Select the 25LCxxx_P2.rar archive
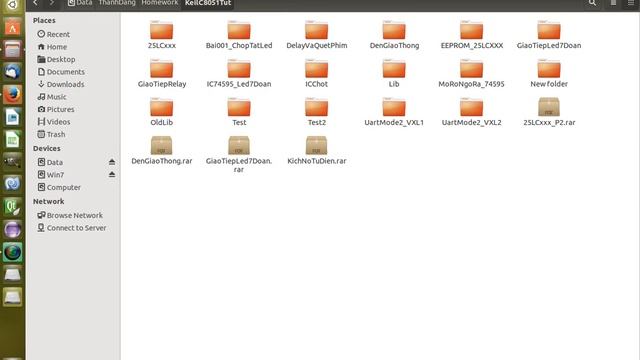This screenshot has width=640, height=360. click(x=549, y=112)
